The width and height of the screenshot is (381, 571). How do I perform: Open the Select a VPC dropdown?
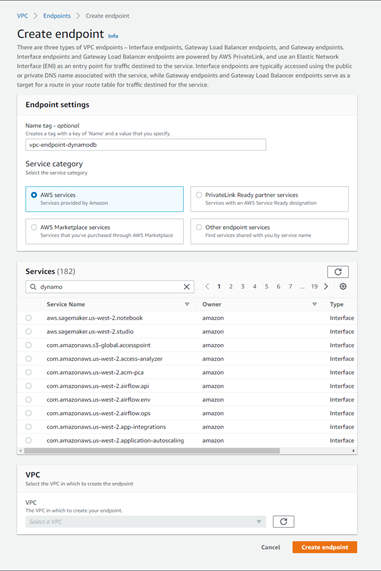click(146, 521)
